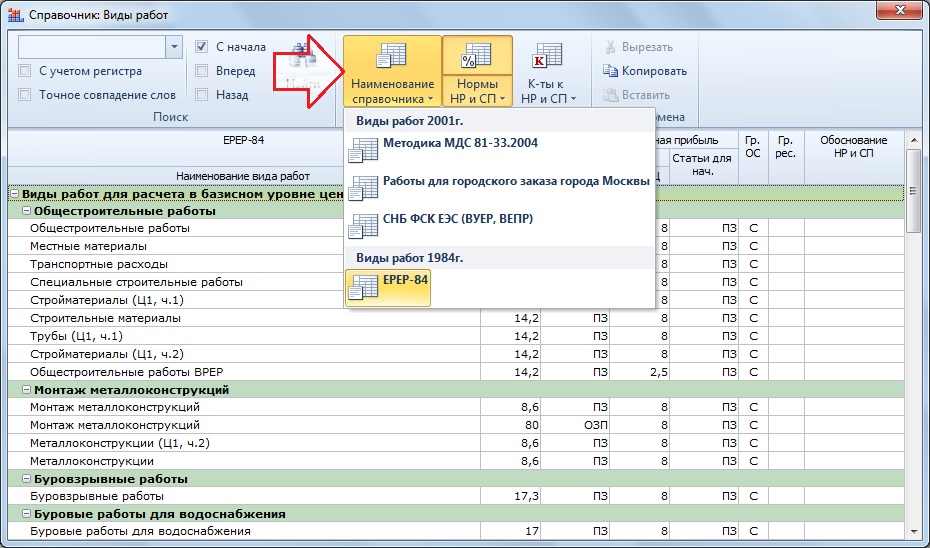Click the Копировать icon
This screenshot has height=548, width=930.
tap(611, 71)
